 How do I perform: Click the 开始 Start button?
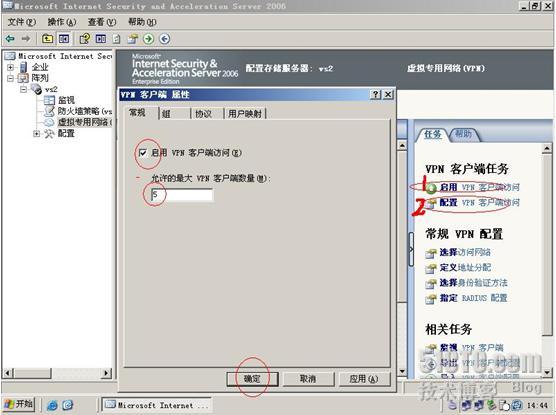click(x=19, y=404)
